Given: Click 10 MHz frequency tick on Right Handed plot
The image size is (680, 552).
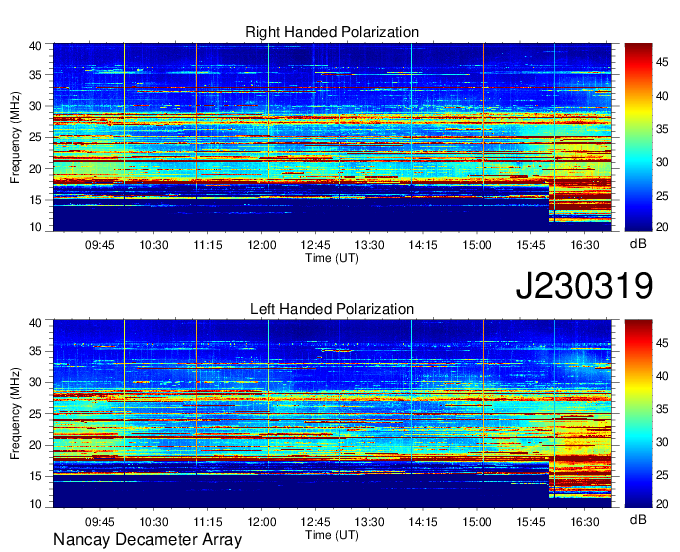Looking at the screenshot, I should pyautogui.click(x=35, y=227).
